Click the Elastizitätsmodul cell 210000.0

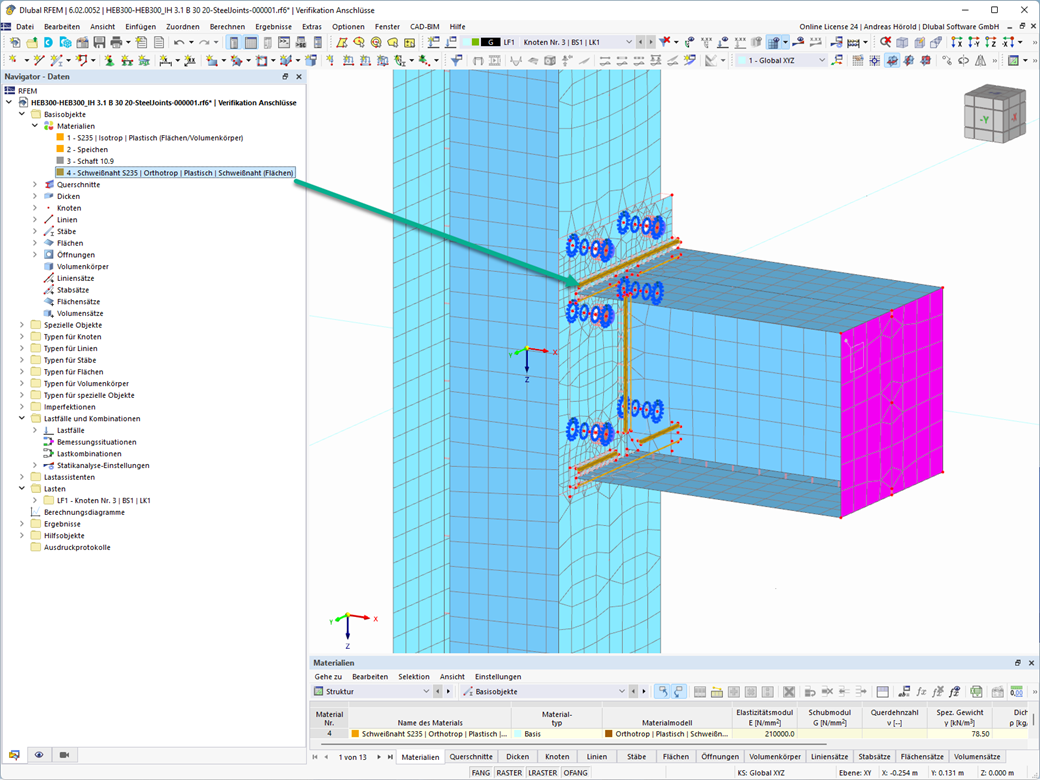(764, 734)
